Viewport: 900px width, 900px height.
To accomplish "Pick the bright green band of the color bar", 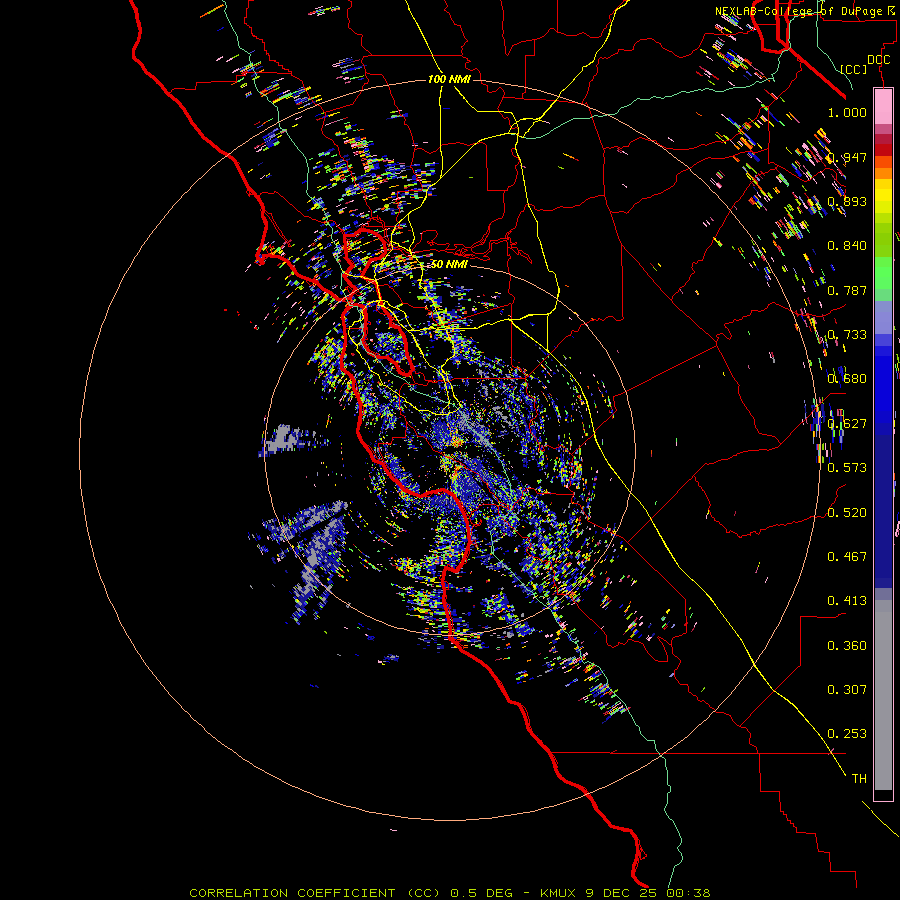I will pyautogui.click(x=883, y=273).
